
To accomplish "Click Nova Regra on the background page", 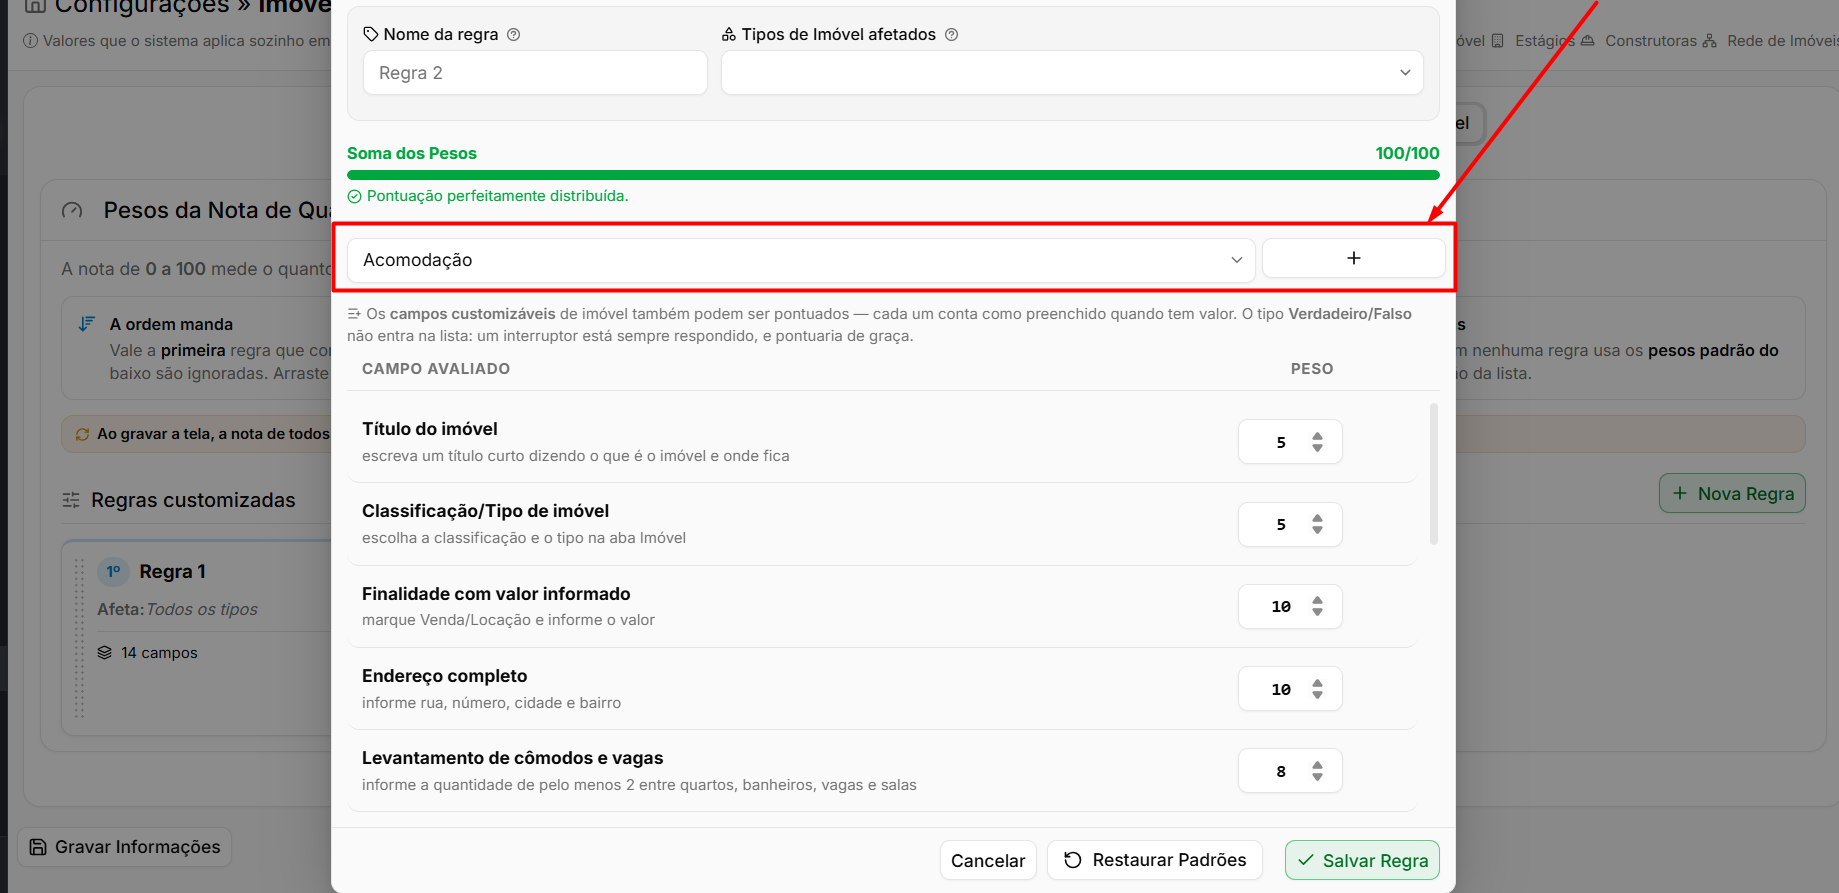I will click(x=1732, y=493).
